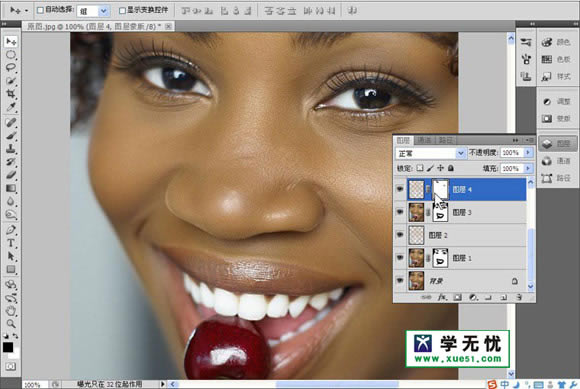Open the fill slider arrow

528,168
